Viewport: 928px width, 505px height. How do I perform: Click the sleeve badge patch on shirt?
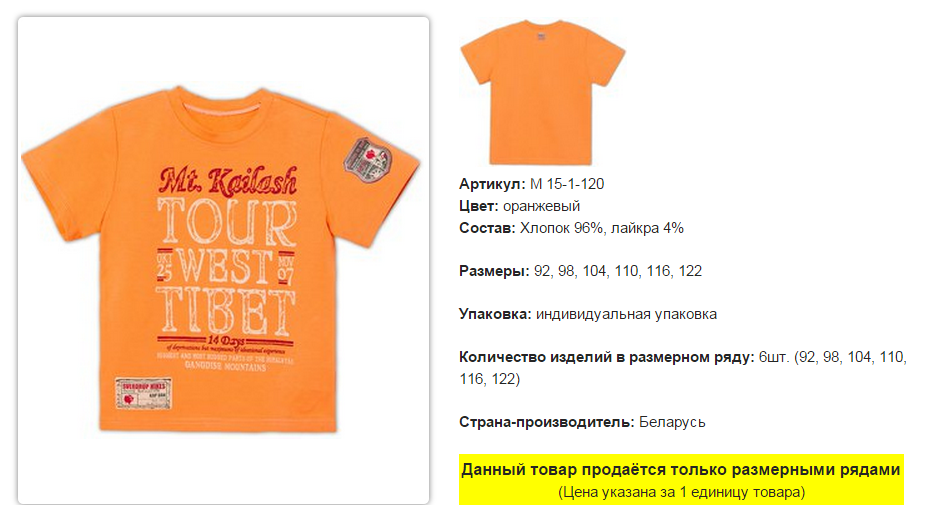point(368,160)
